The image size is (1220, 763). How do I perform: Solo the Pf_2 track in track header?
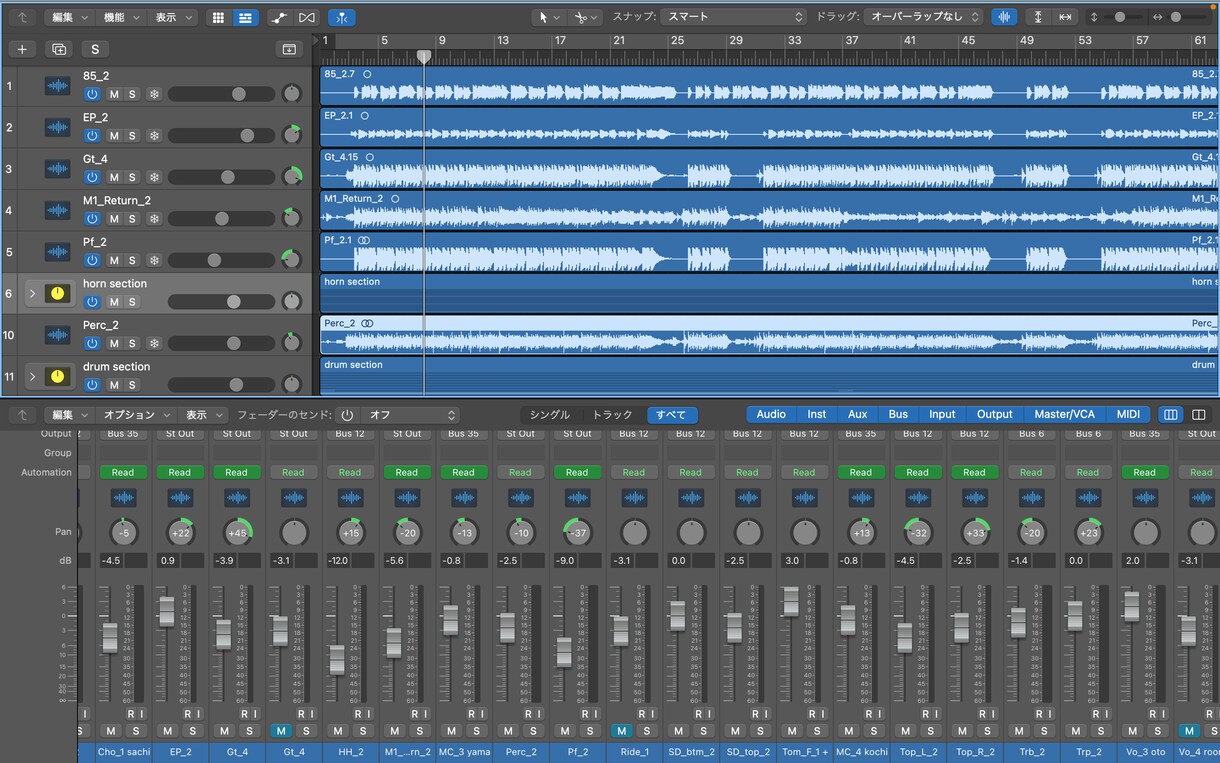click(x=132, y=260)
